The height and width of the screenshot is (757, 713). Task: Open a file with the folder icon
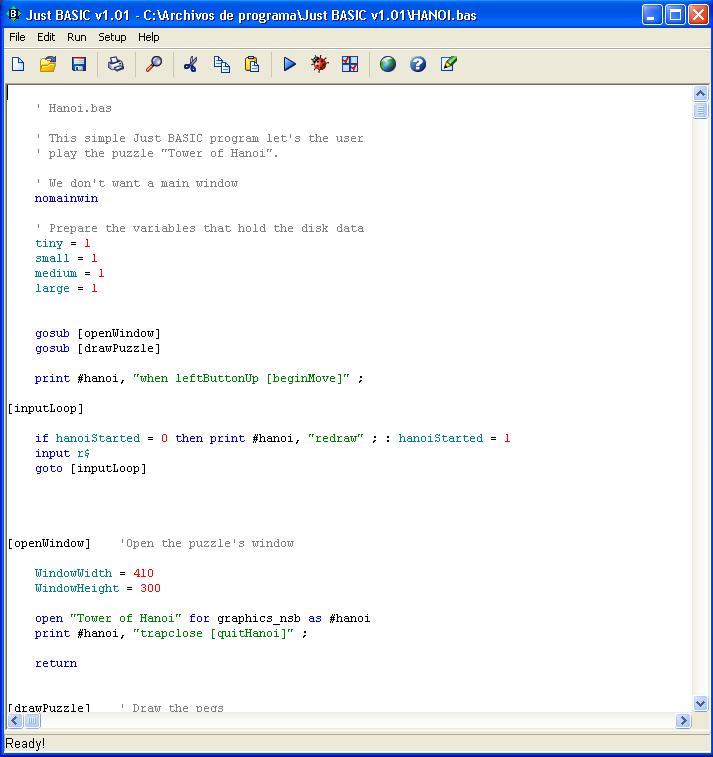(48, 64)
